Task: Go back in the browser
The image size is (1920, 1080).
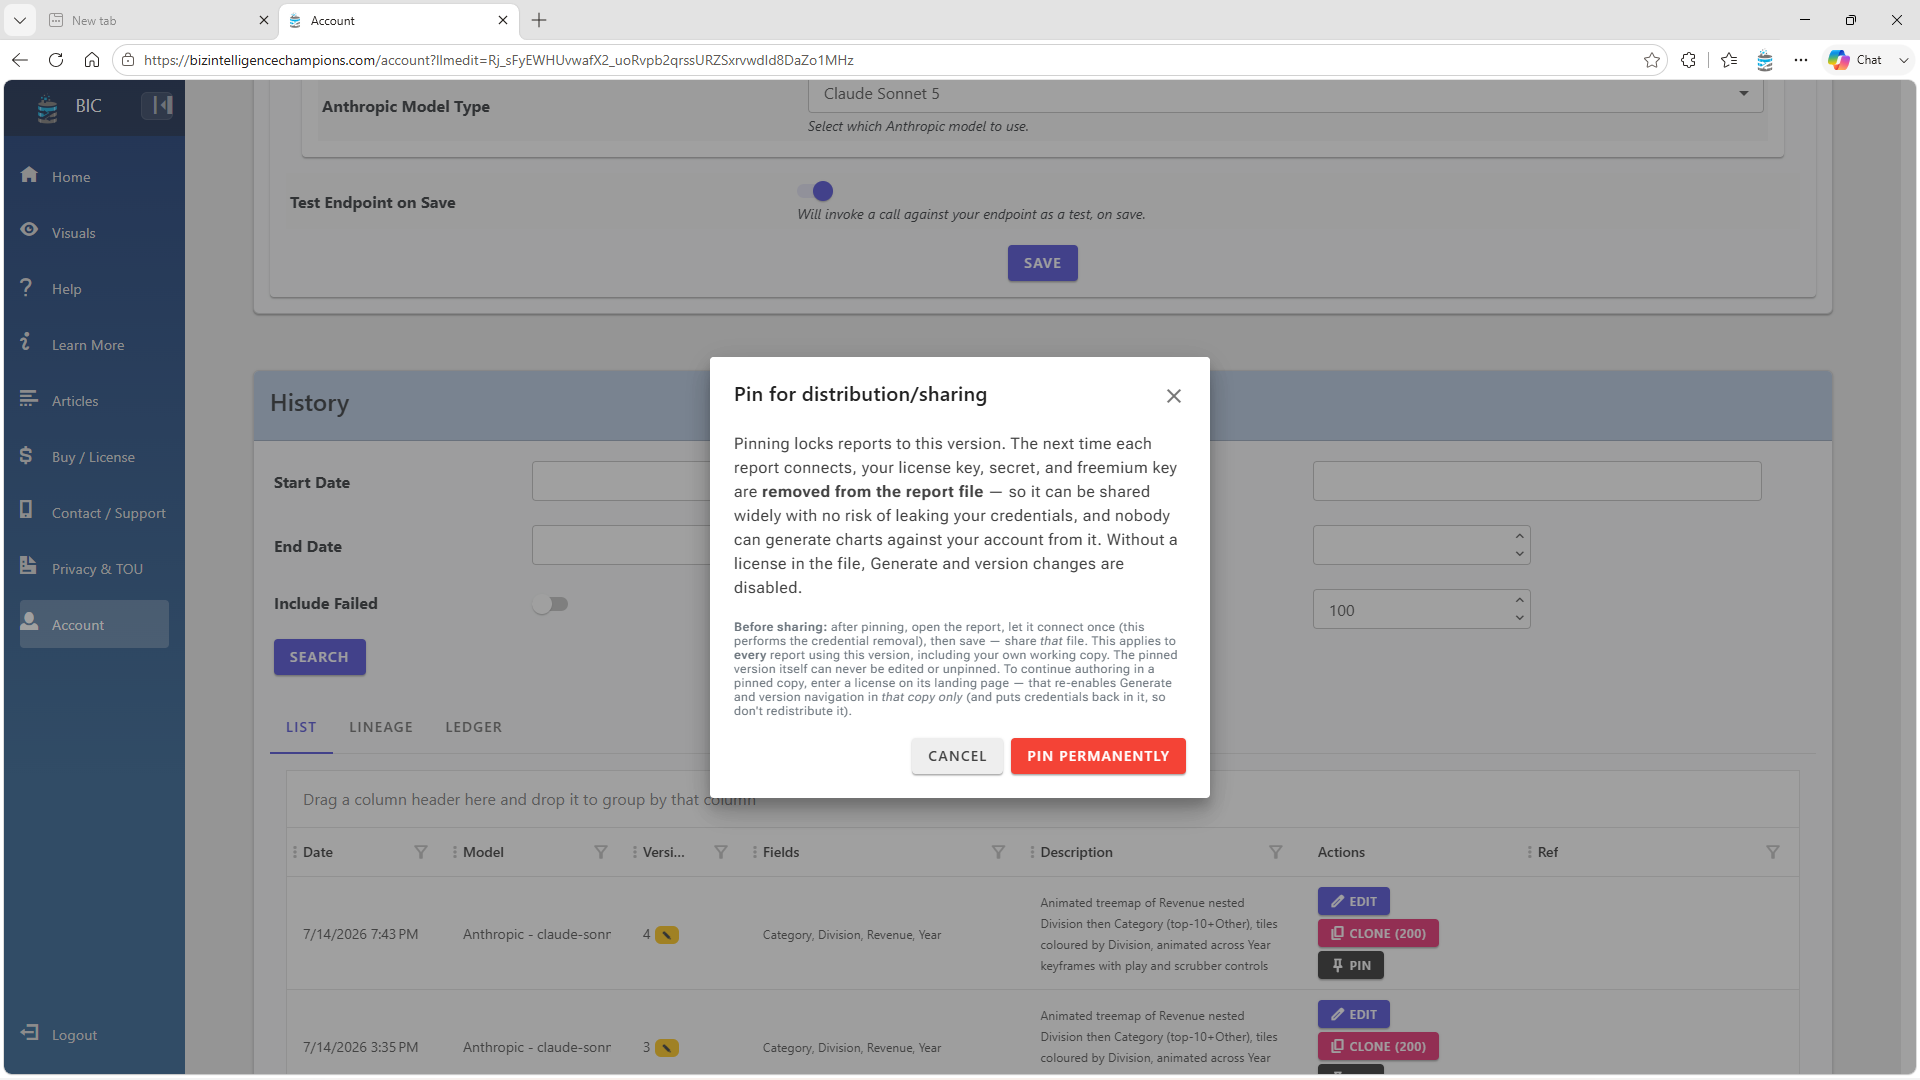Action: pyautogui.click(x=20, y=60)
